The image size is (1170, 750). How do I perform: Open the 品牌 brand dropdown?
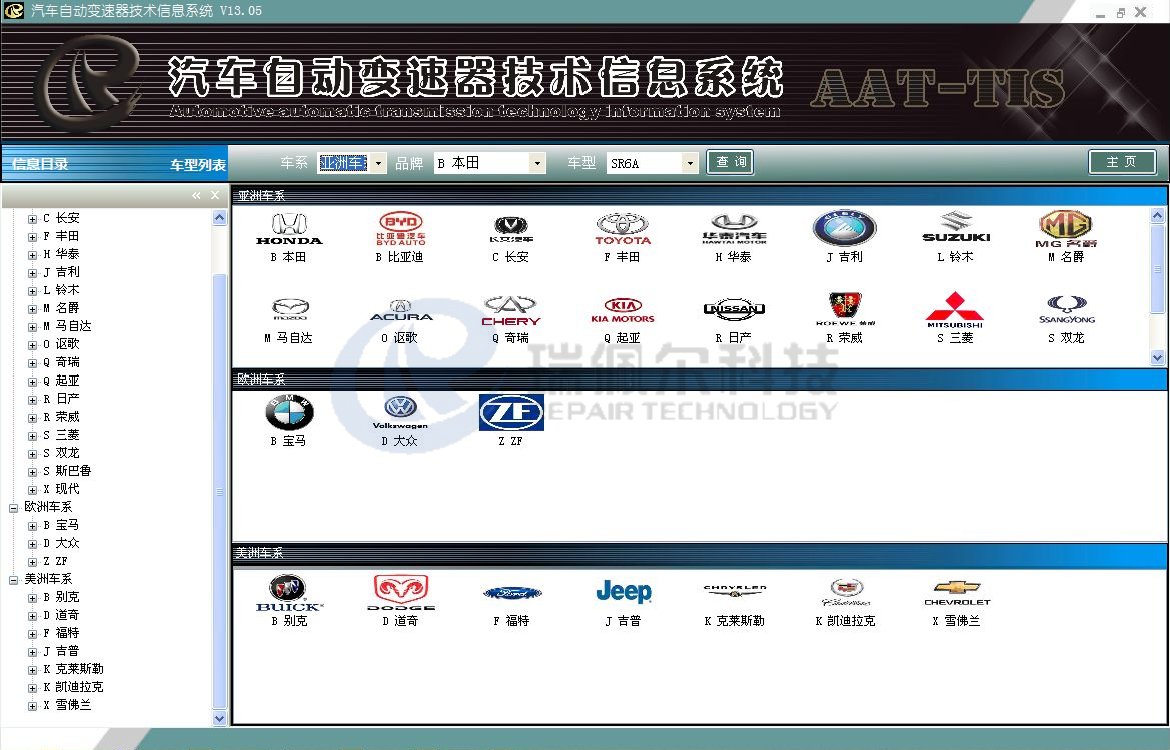(x=537, y=163)
